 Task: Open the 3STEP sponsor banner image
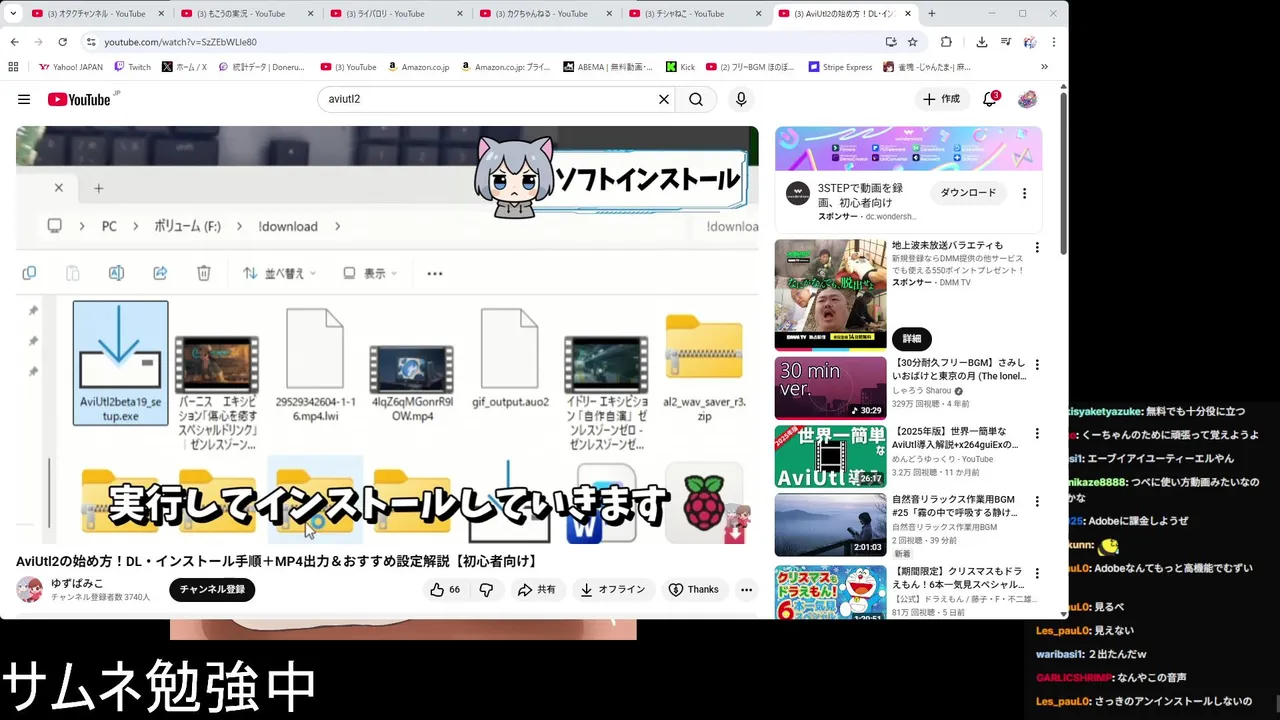pyautogui.click(x=908, y=148)
